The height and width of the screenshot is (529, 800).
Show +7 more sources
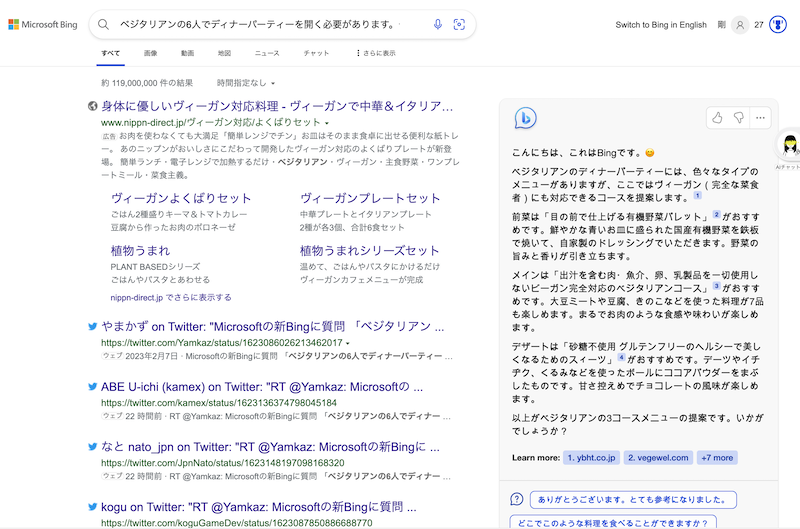pos(717,458)
